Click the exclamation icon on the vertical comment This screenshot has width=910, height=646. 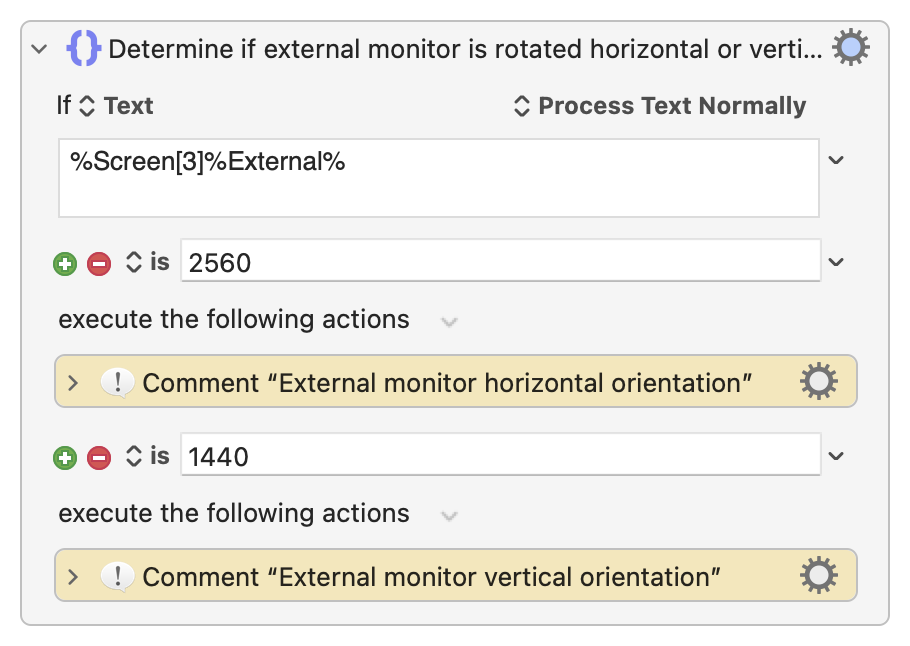[117, 577]
